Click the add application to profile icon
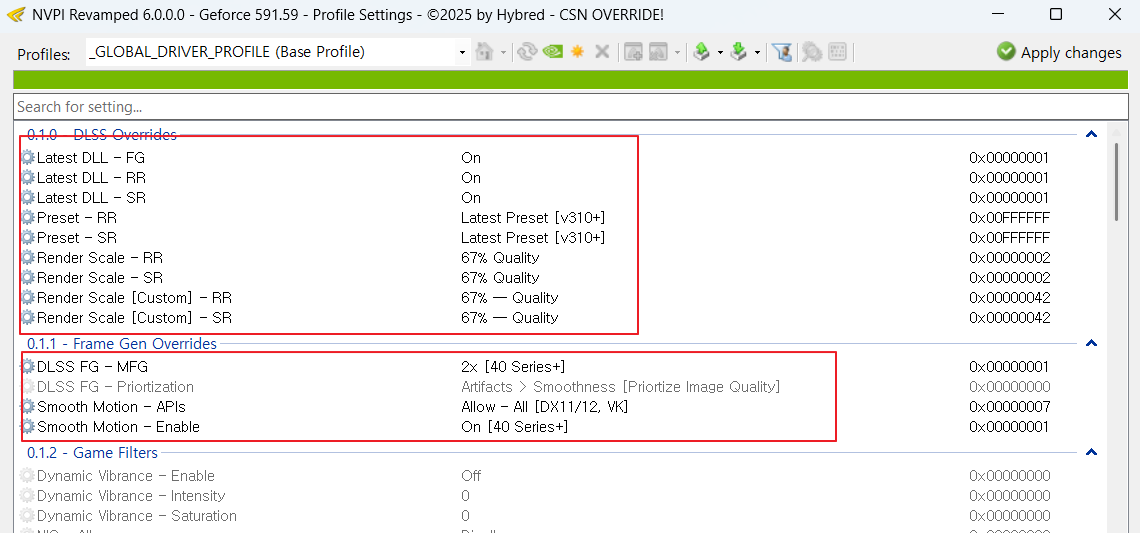Image resolution: width=1140 pixels, height=533 pixels. click(634, 52)
